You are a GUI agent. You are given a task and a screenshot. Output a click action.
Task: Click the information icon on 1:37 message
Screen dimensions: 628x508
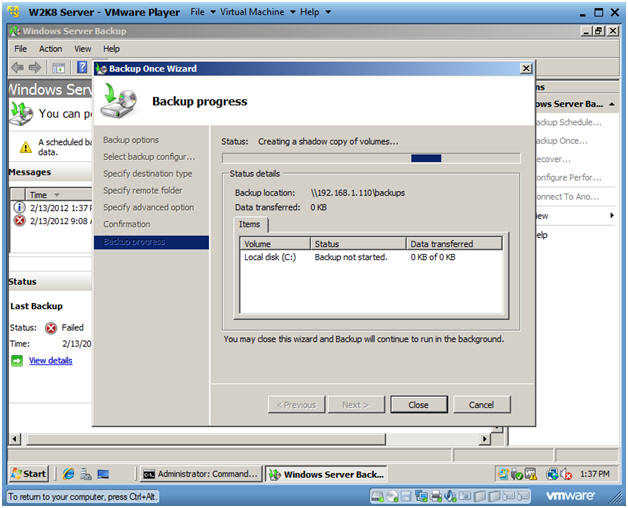pyautogui.click(x=19, y=208)
